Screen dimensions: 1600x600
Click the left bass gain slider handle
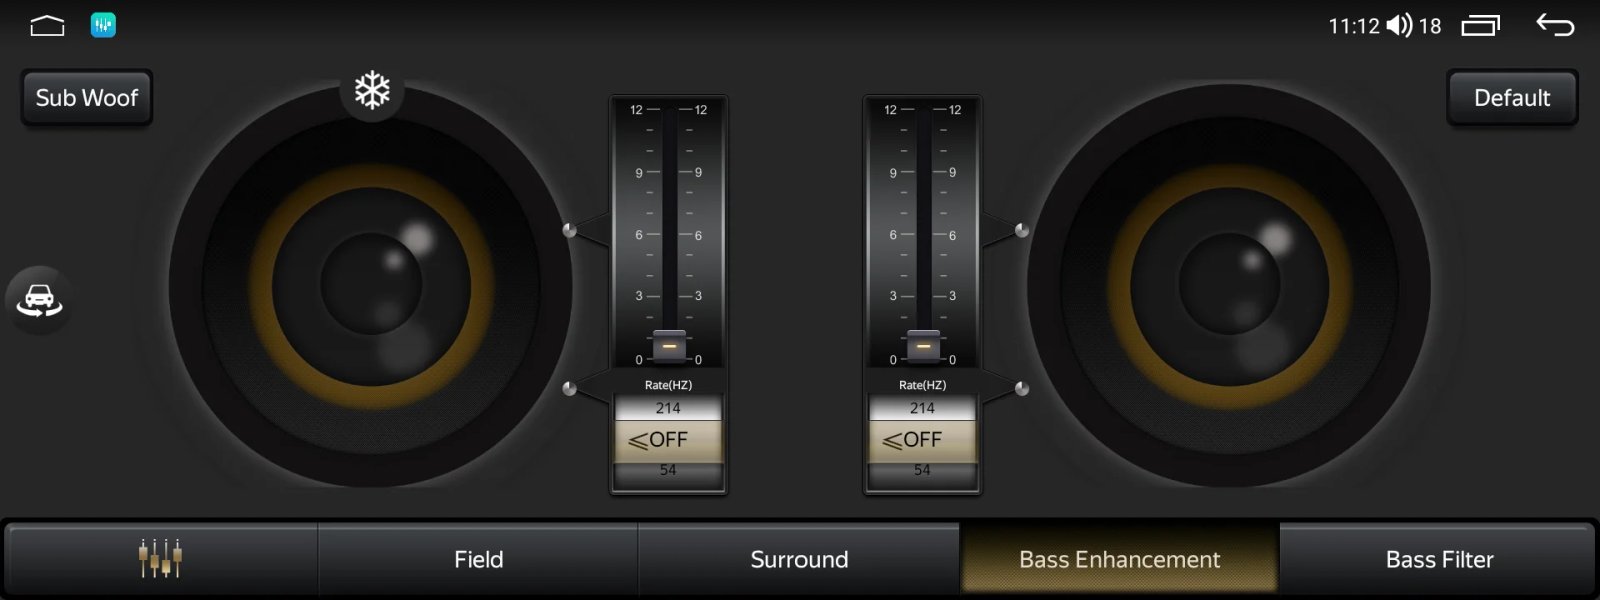(x=669, y=346)
